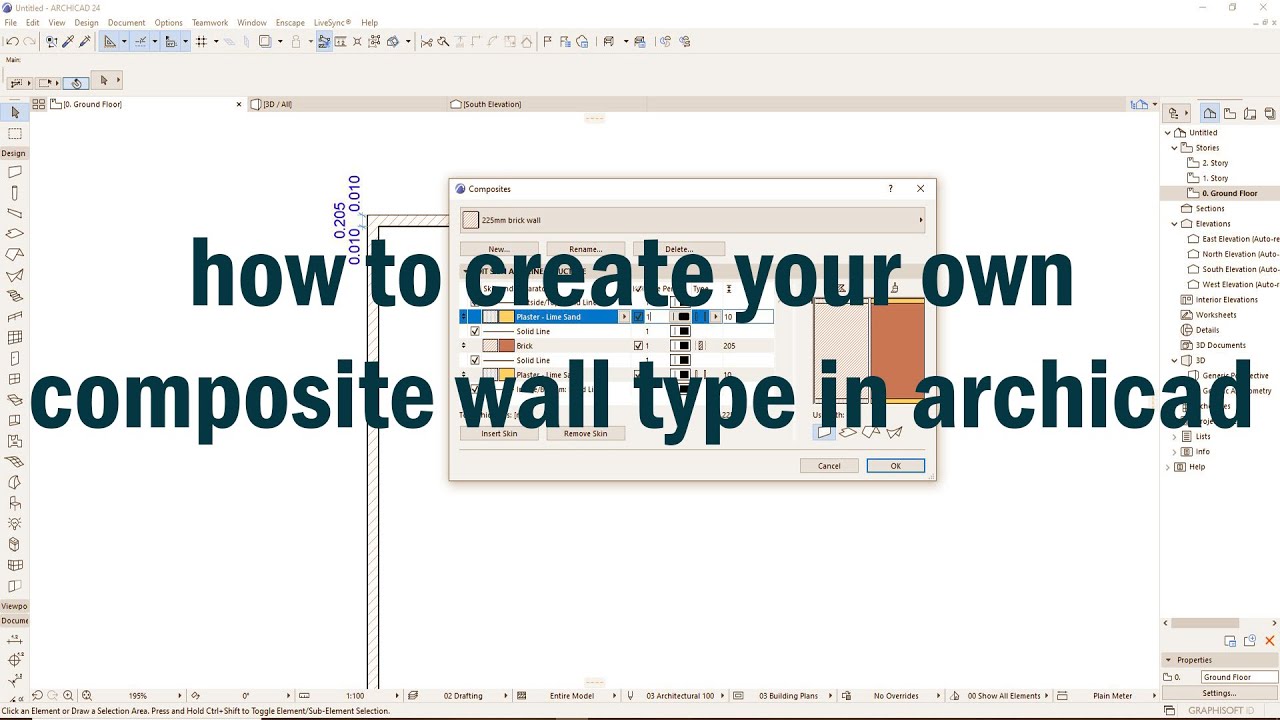Open building material flyout on Plaster - Lime Sand
Viewport: 1280px width, 720px height.
624,317
